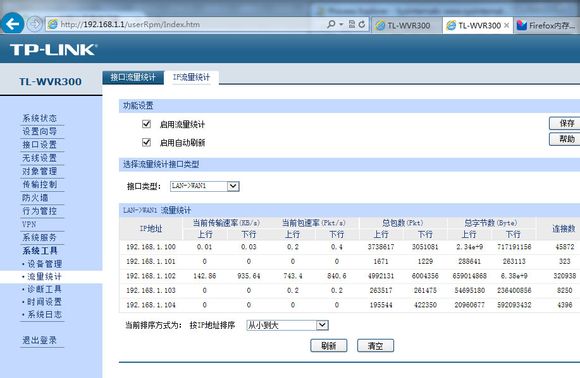Viewport: 580px width, 378px height.
Task: Select the IP流量统计 tab
Action: 191,77
